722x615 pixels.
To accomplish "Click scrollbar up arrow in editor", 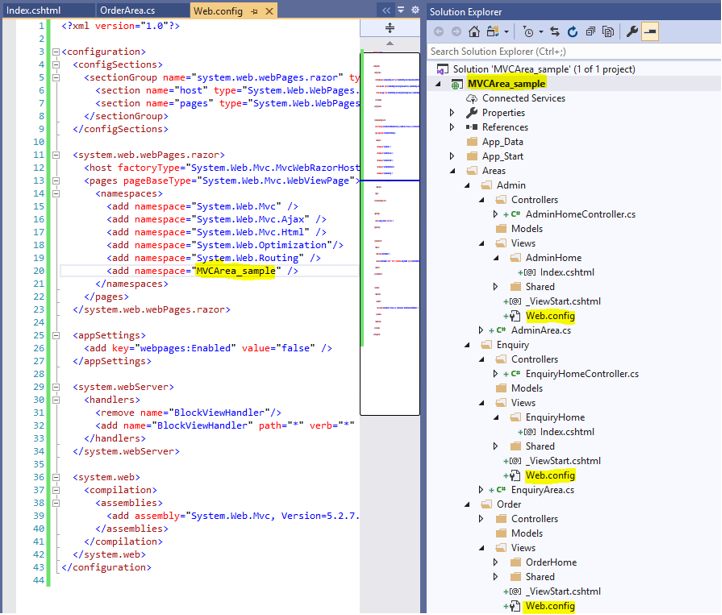I will [x=390, y=43].
